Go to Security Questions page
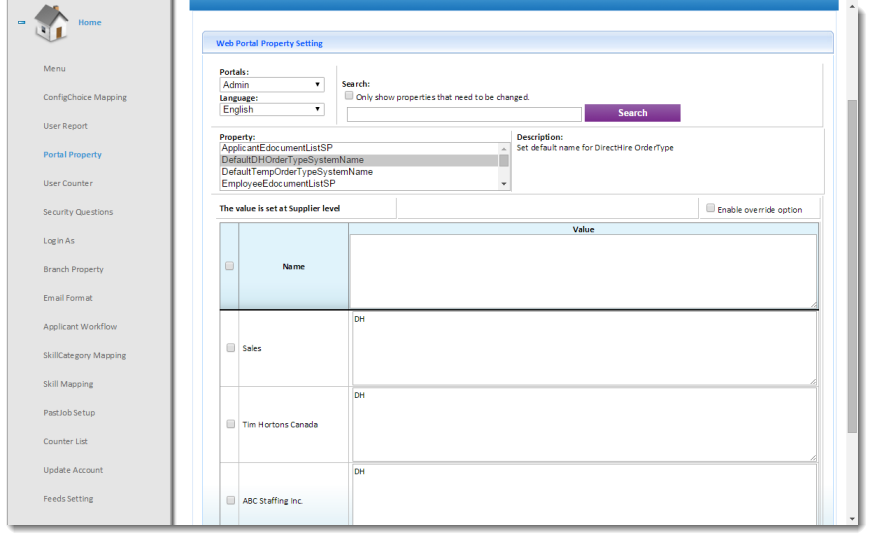 78,212
